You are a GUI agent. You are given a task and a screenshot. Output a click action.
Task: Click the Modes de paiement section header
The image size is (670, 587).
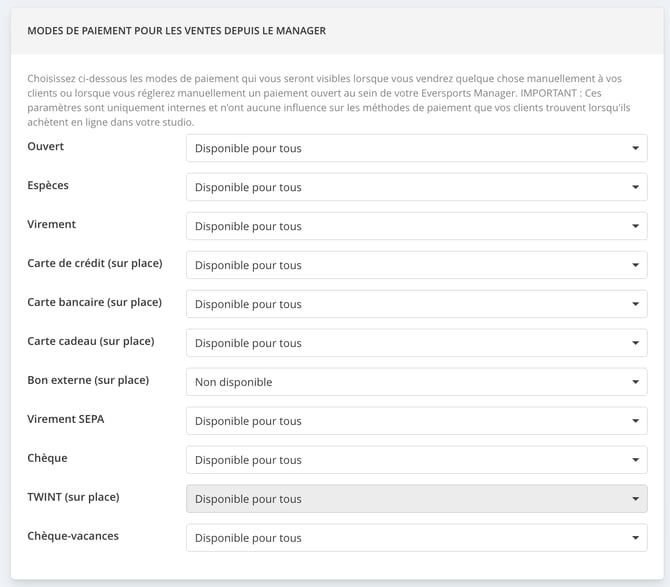click(176, 31)
